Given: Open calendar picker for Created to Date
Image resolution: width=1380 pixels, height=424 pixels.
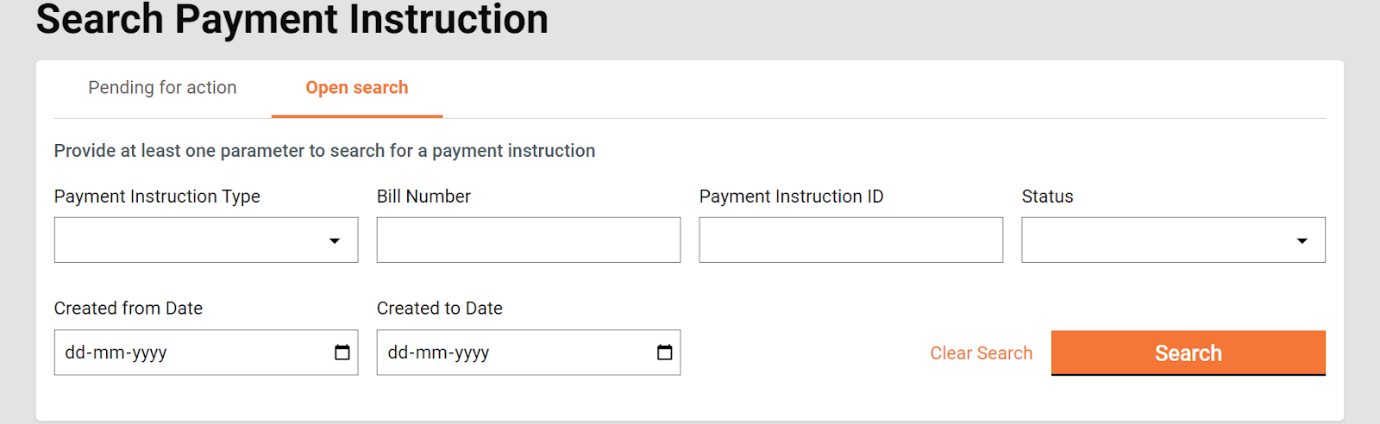Looking at the screenshot, I should (x=664, y=353).
